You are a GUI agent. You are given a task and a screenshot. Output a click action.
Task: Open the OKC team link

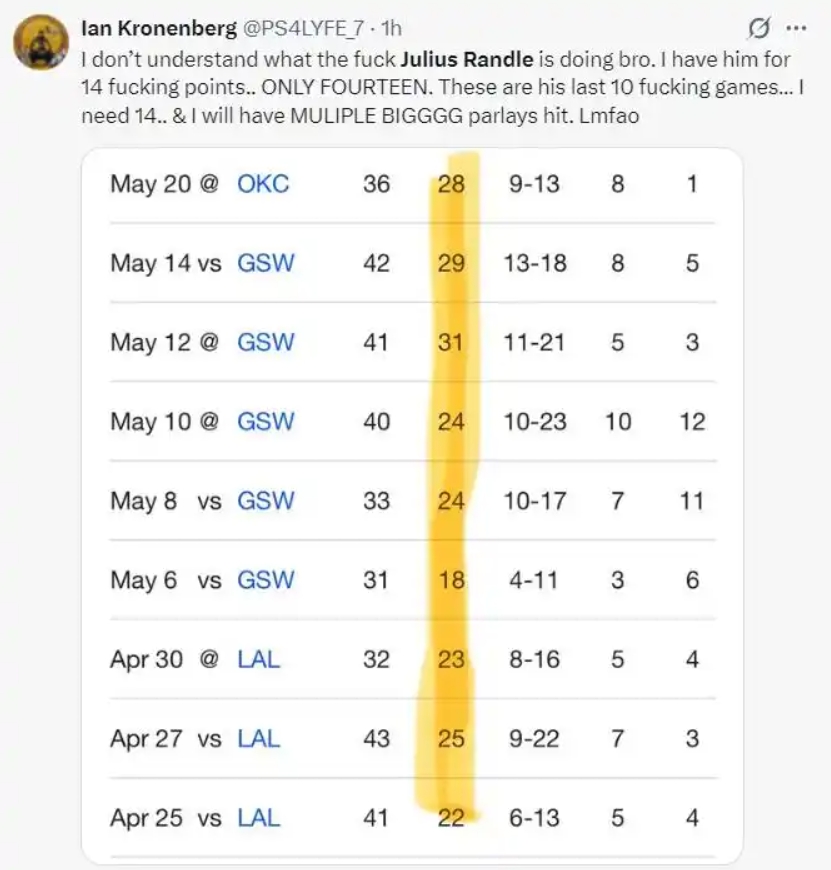[263, 184]
